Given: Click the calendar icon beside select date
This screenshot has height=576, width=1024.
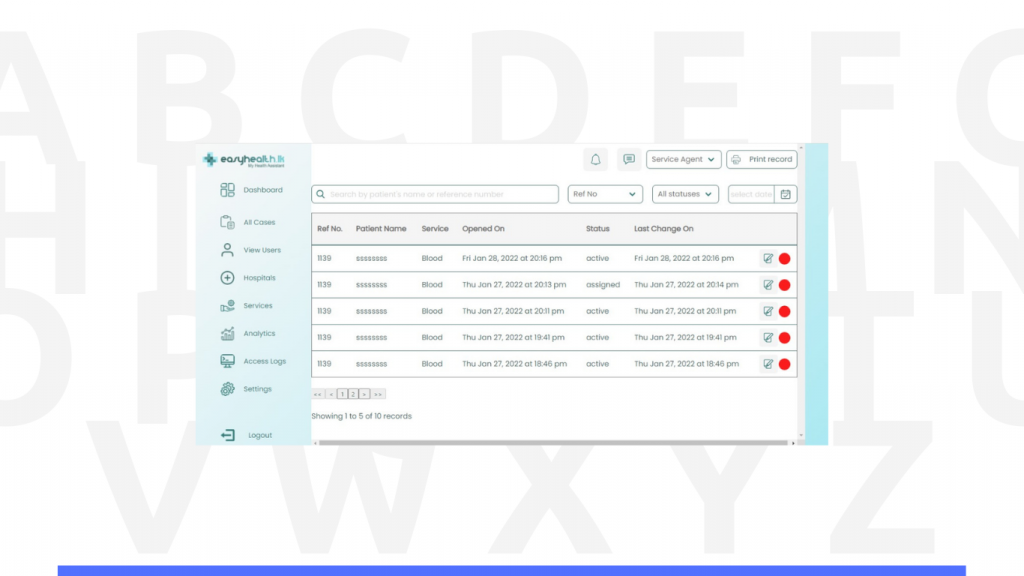Looking at the screenshot, I should tap(786, 194).
